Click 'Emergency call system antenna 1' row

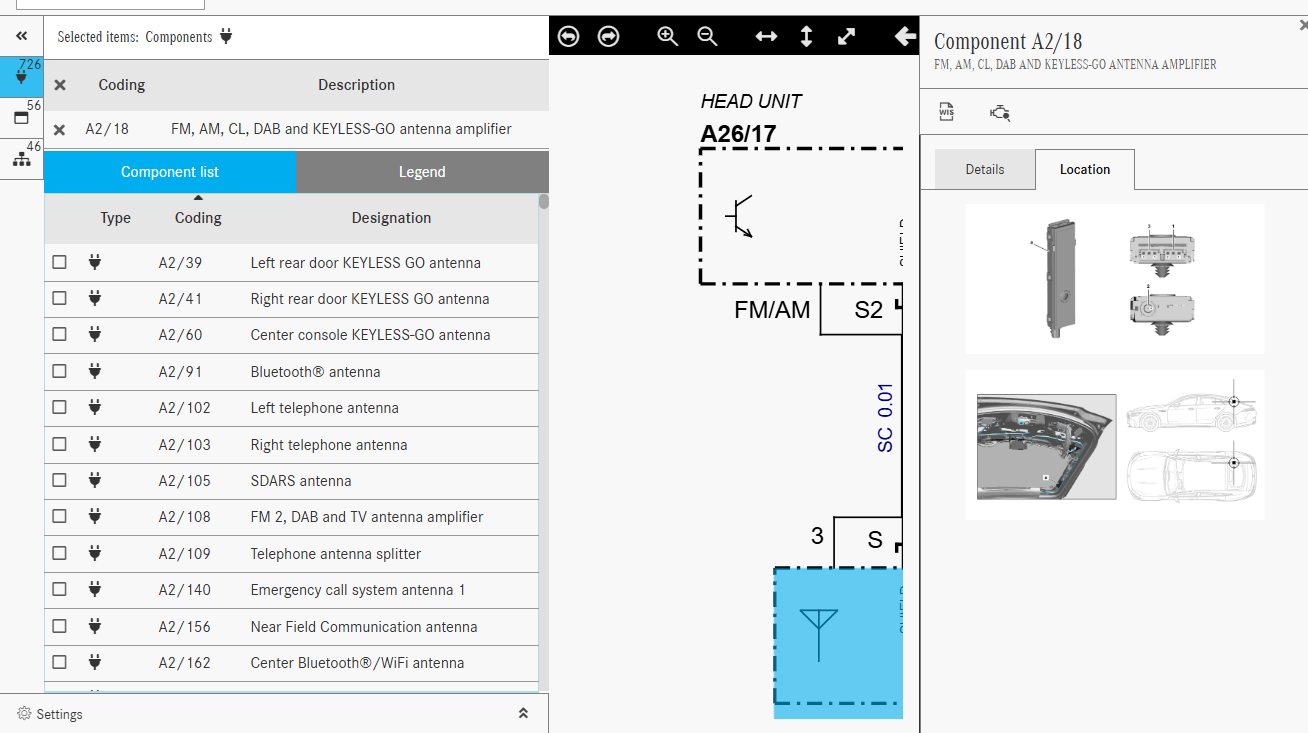pyautogui.click(x=291, y=590)
